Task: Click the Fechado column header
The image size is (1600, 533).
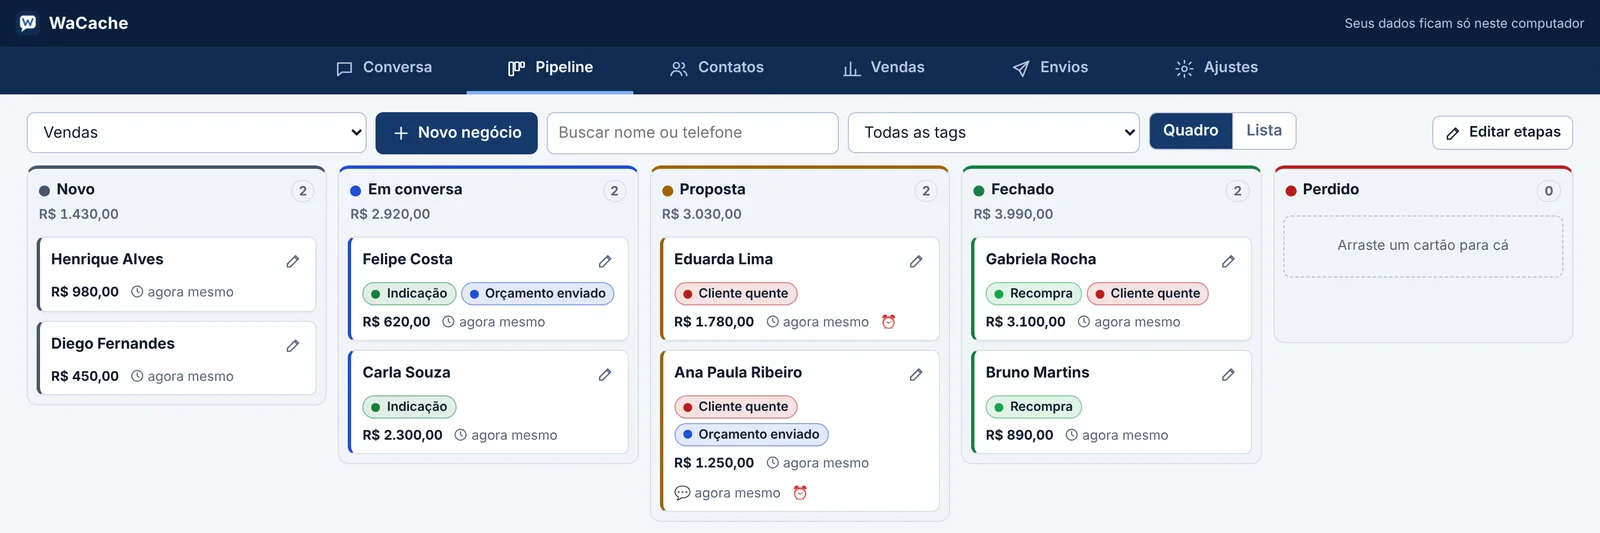Action: pos(1022,190)
